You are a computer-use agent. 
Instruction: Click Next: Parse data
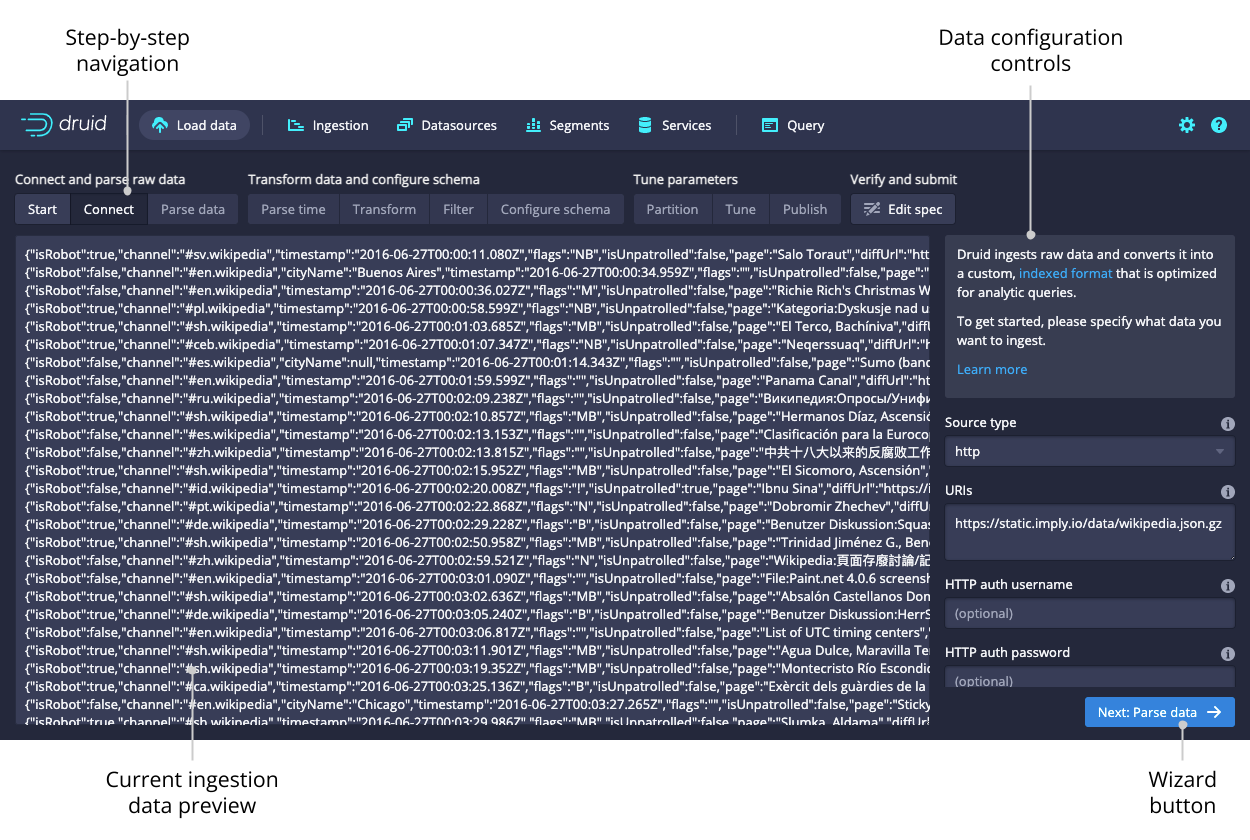pos(1159,712)
